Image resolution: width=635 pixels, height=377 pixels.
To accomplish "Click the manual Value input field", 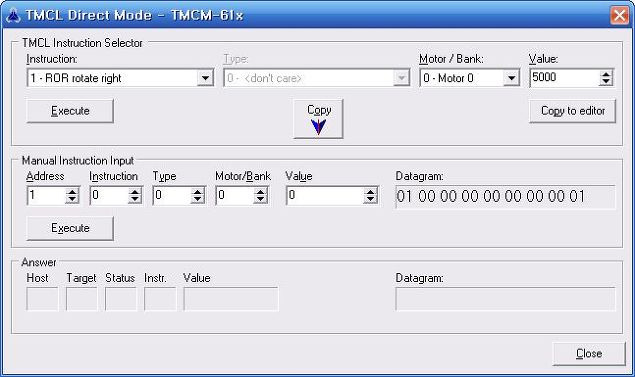I will pos(325,196).
